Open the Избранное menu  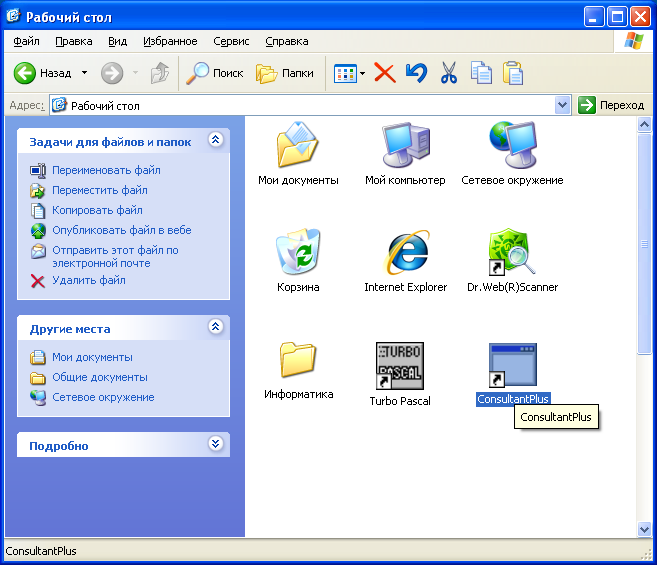(170, 41)
